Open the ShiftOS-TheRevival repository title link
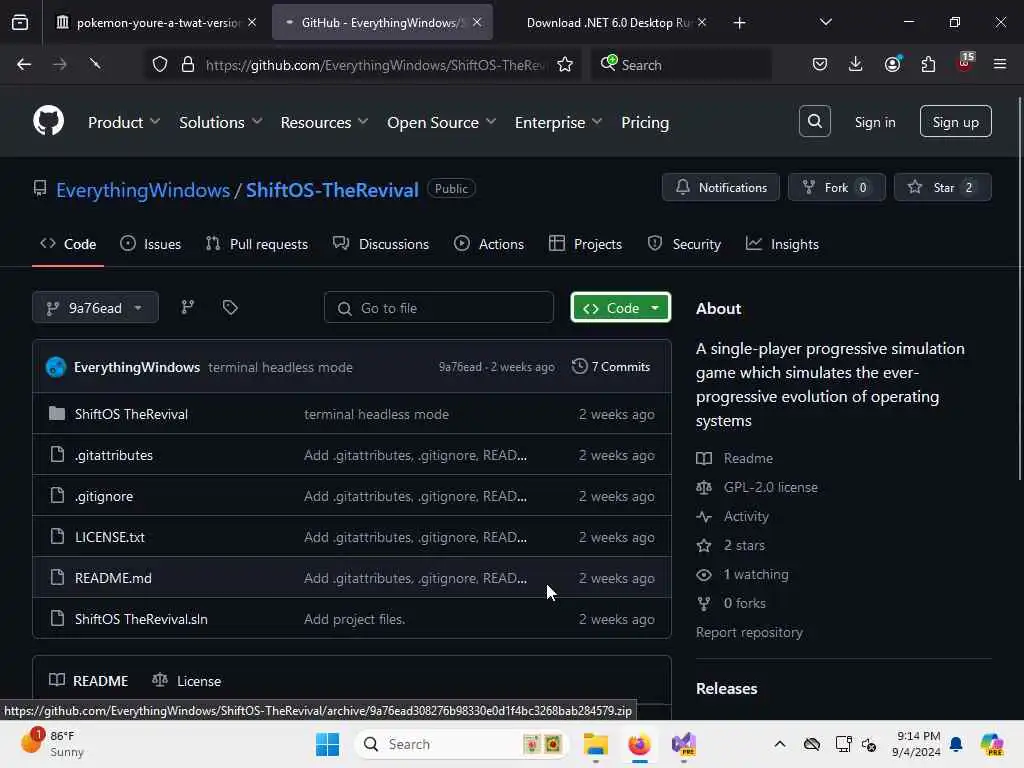The width and height of the screenshot is (1024, 768). [x=332, y=190]
